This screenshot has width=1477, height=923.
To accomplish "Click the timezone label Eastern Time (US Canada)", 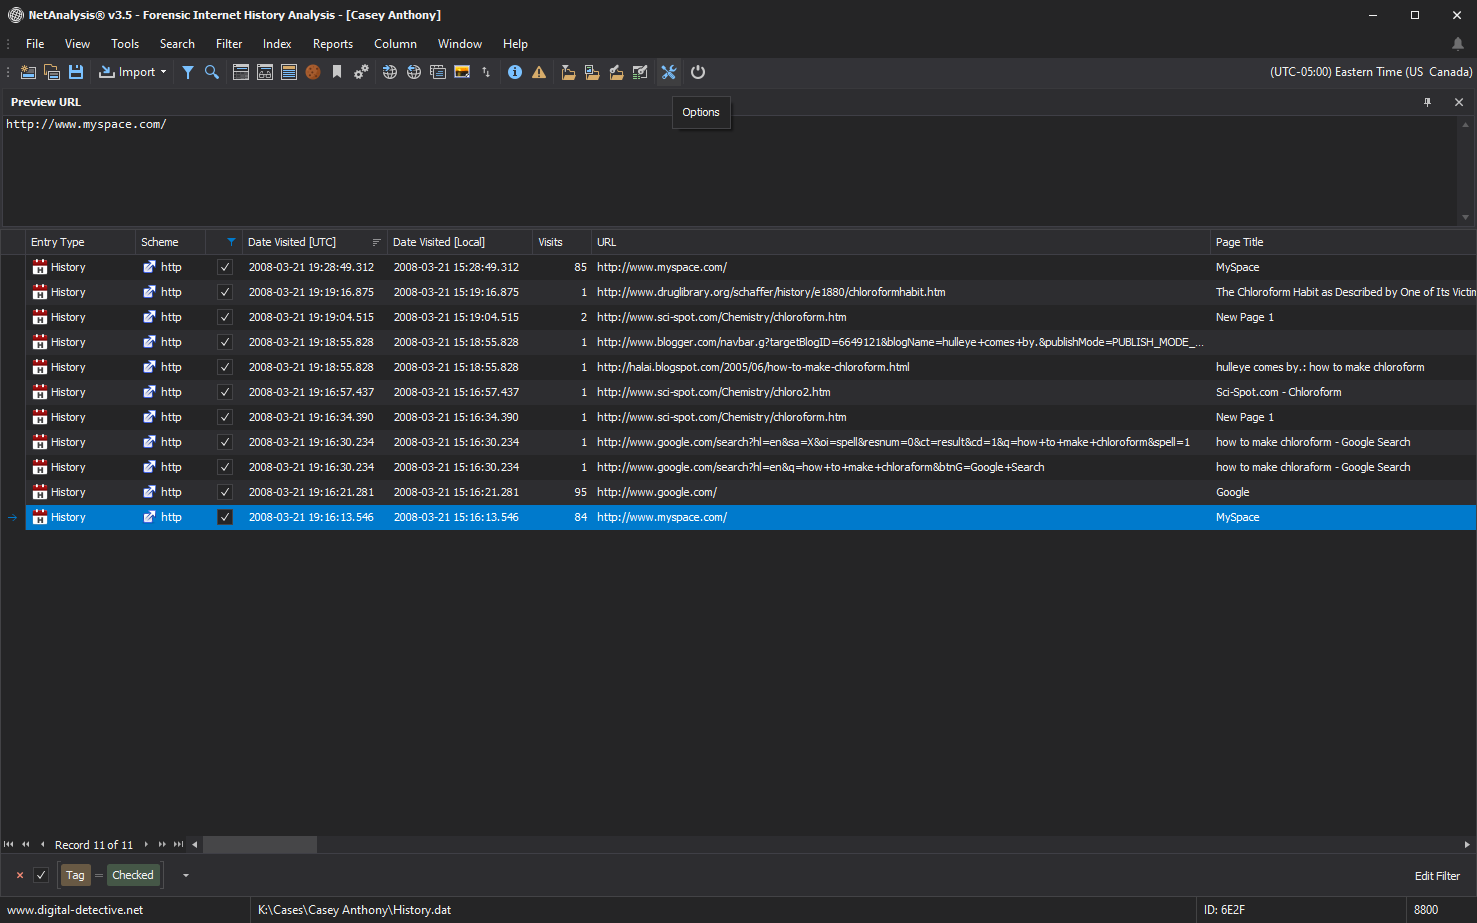I will (1371, 72).
